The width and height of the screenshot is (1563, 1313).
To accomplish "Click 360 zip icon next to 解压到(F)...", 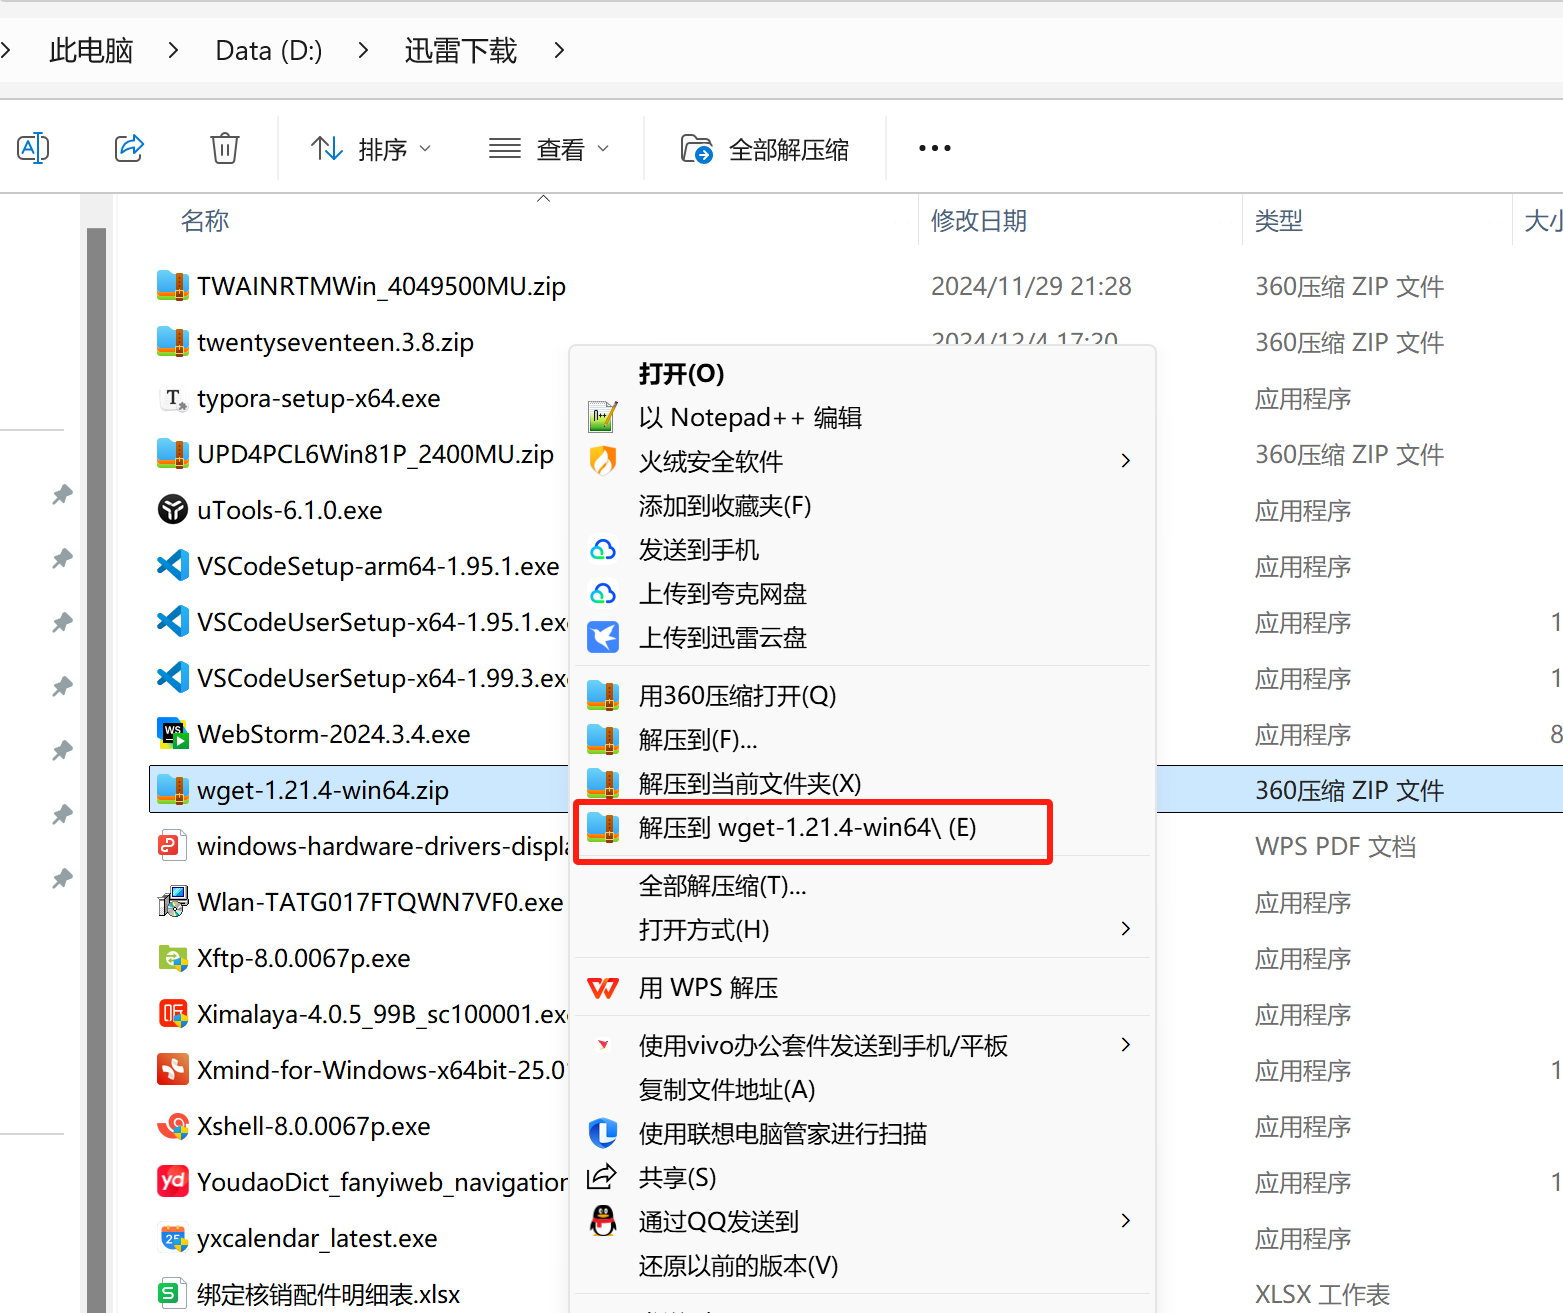I will point(603,739).
